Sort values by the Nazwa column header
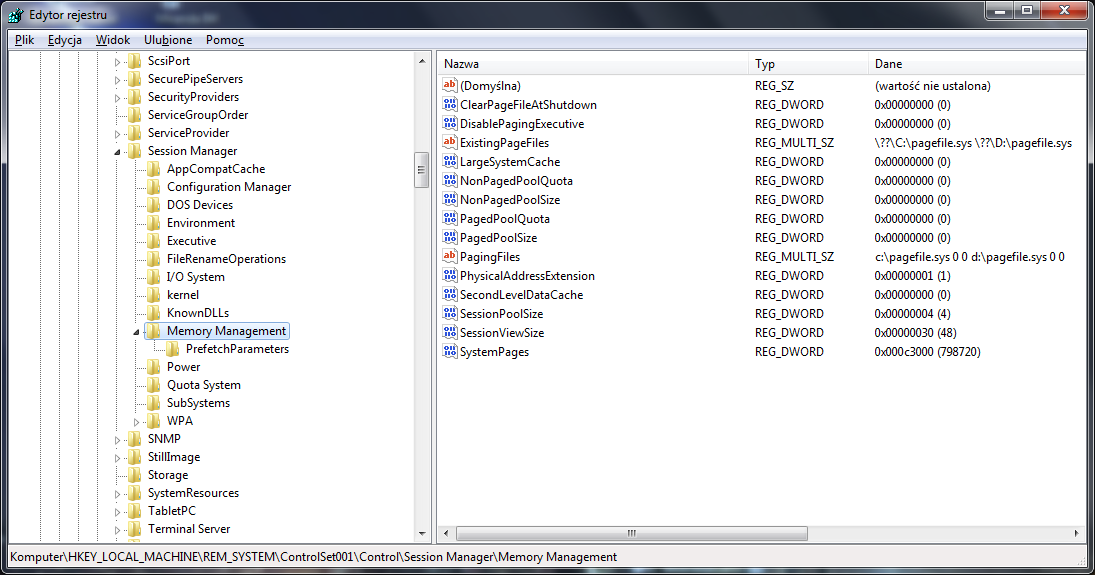This screenshot has height=575, width=1095. pyautogui.click(x=594, y=64)
